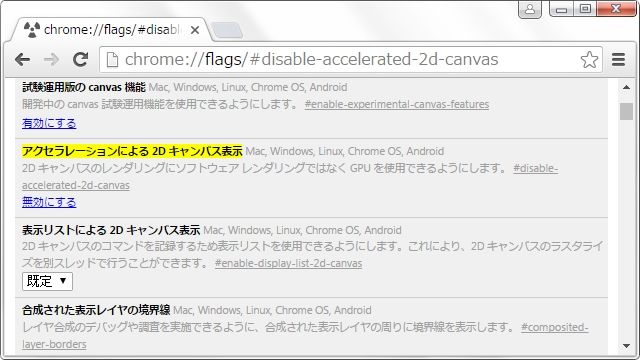
Task: Follow the #composited-layer-borders anchor link
Action: (305, 336)
